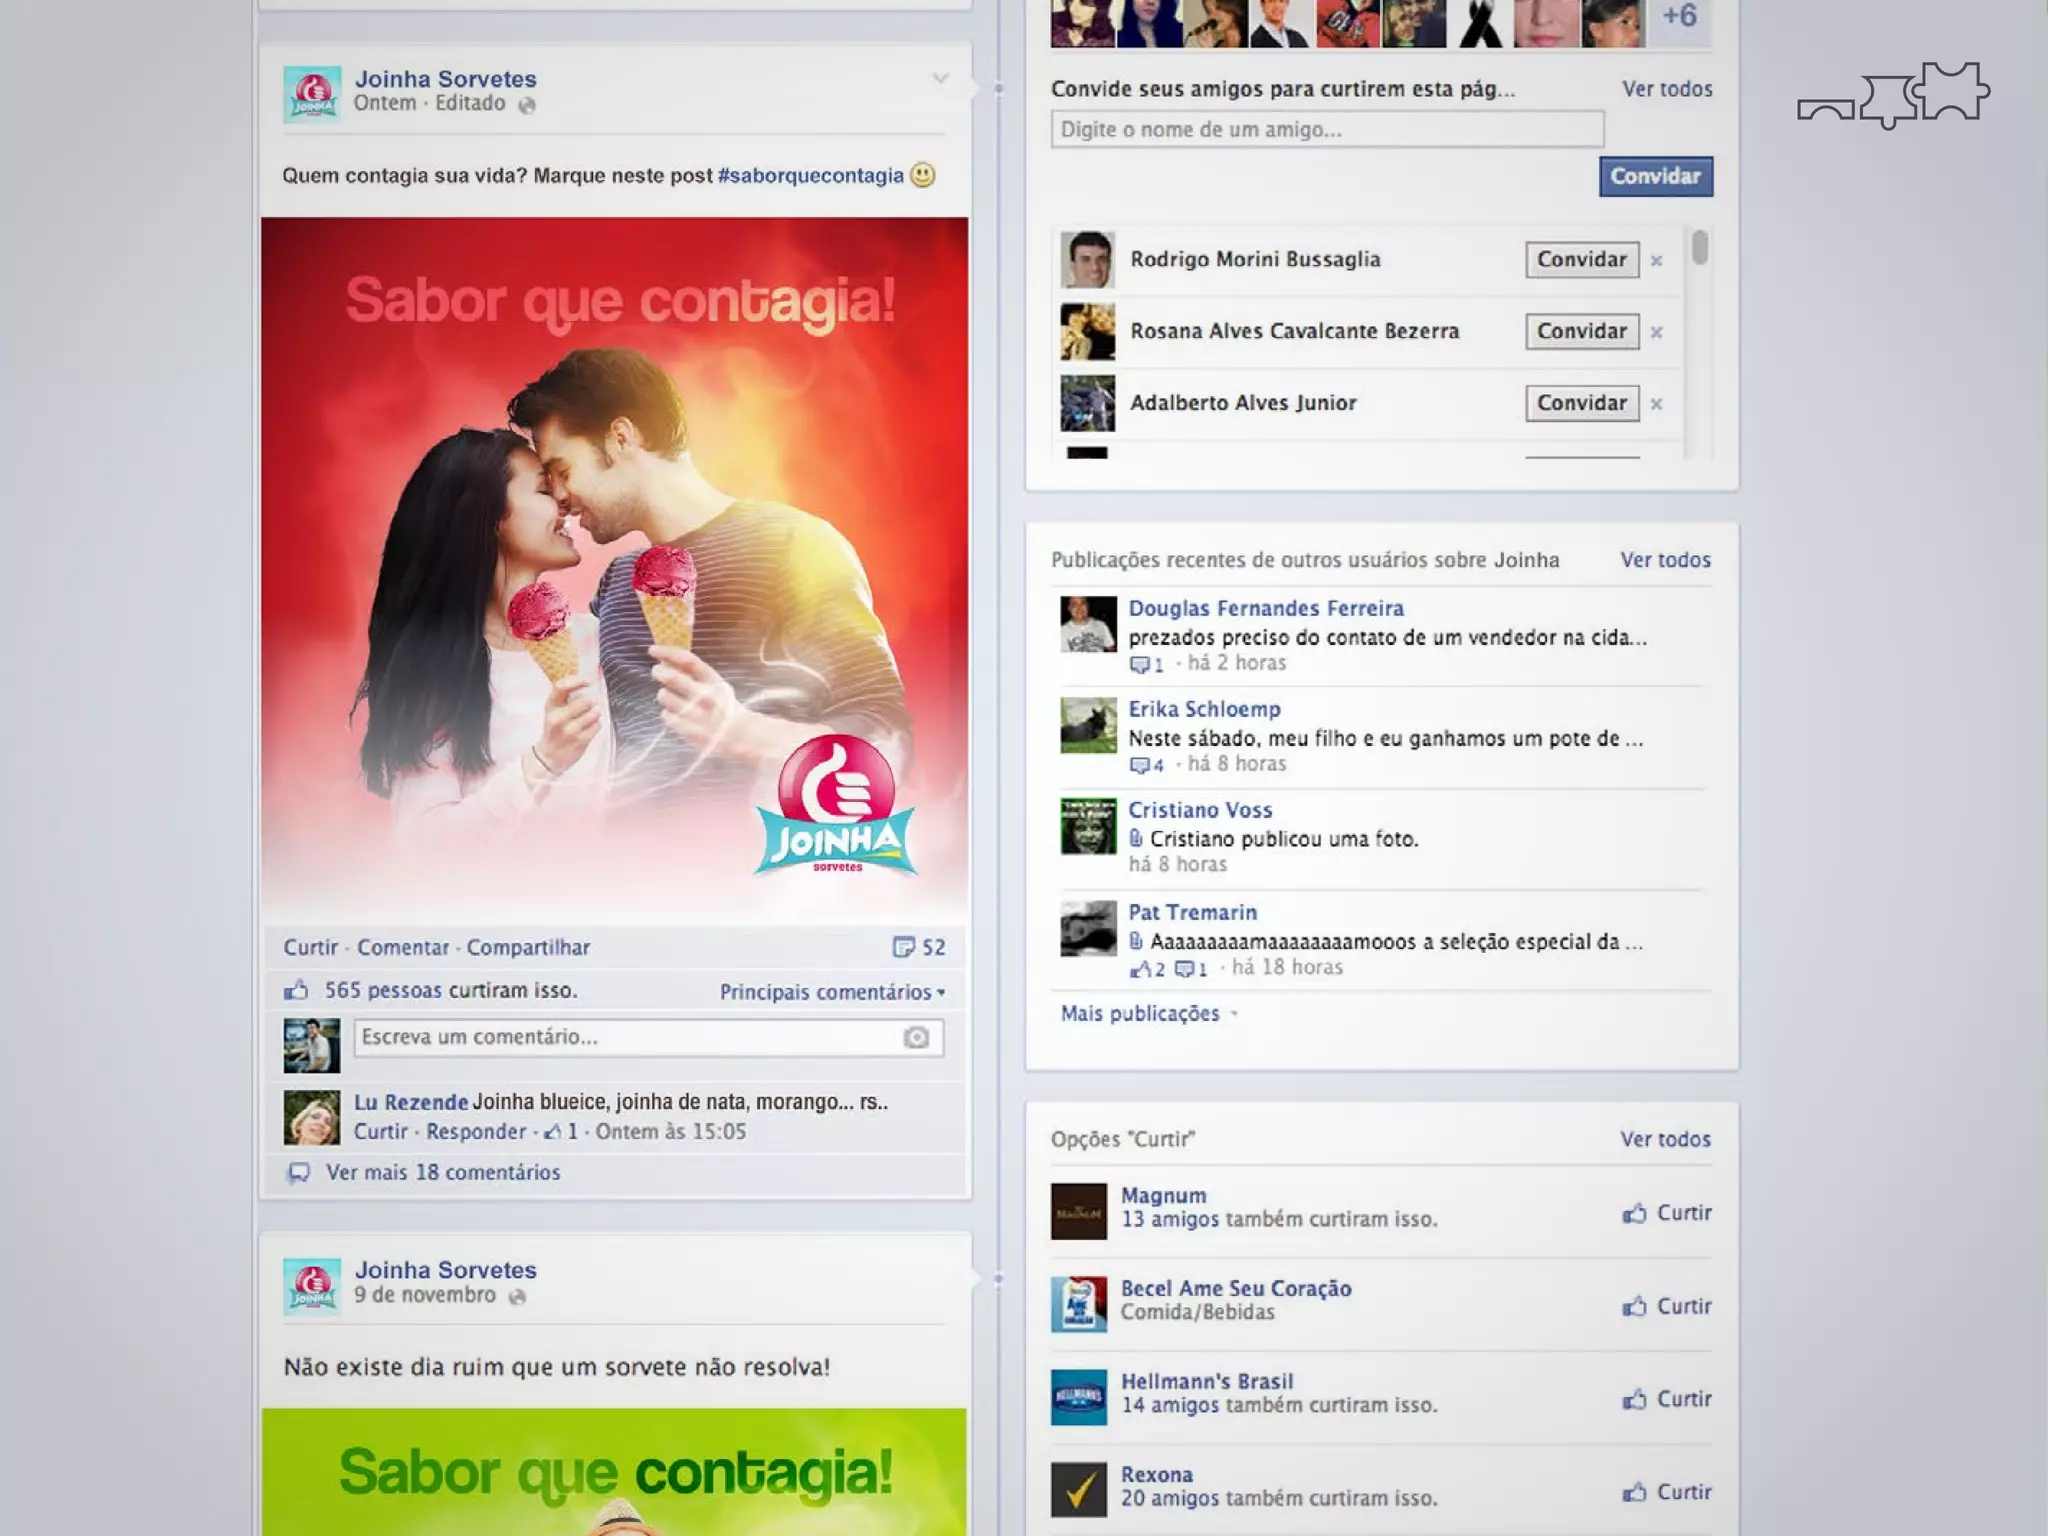
Task: Open Joinha Sorvetes profile picture on first post
Action: 311,93
